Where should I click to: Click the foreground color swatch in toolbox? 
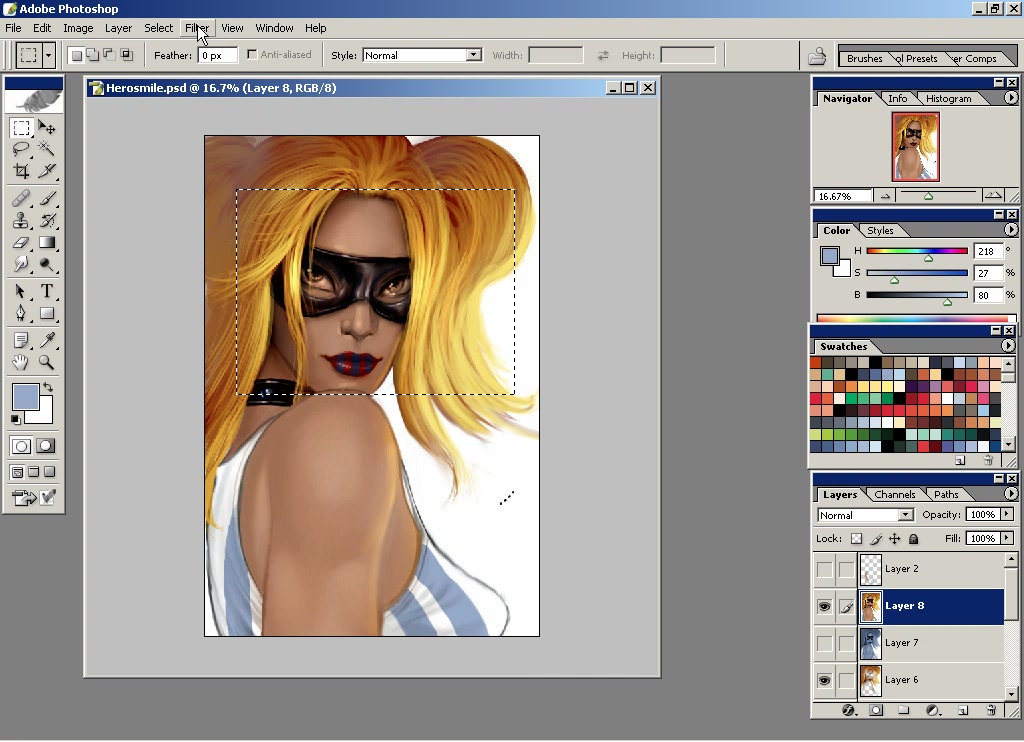25,397
